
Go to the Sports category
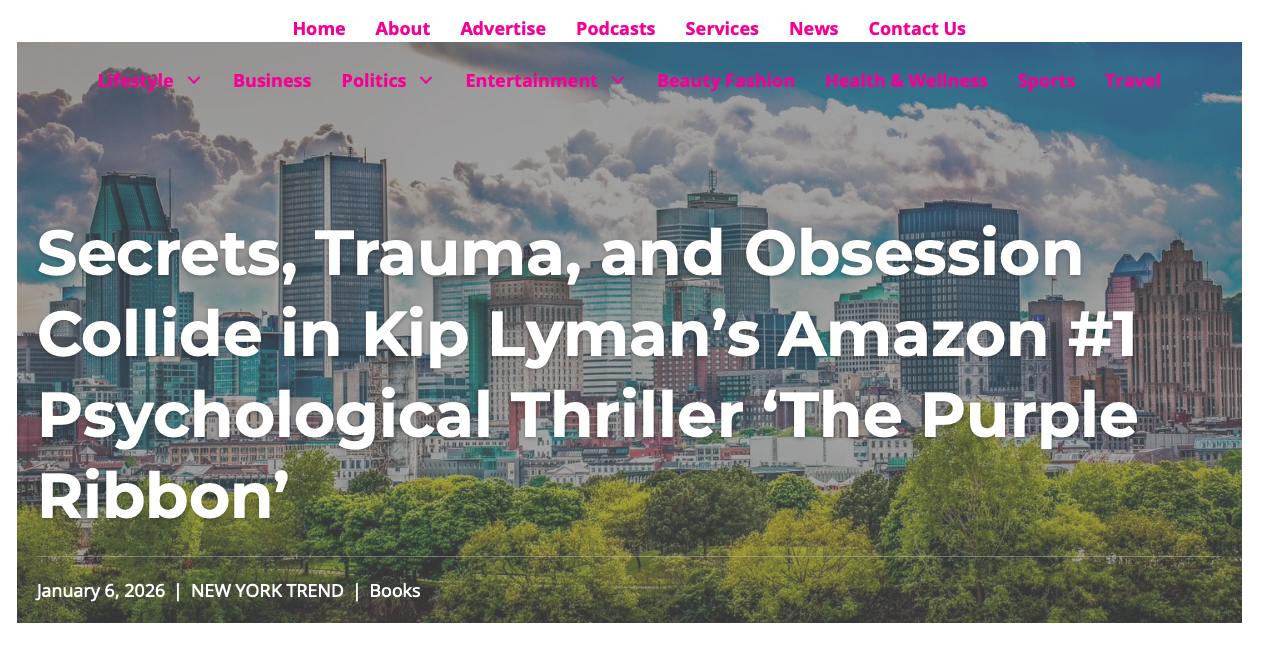pos(1047,81)
